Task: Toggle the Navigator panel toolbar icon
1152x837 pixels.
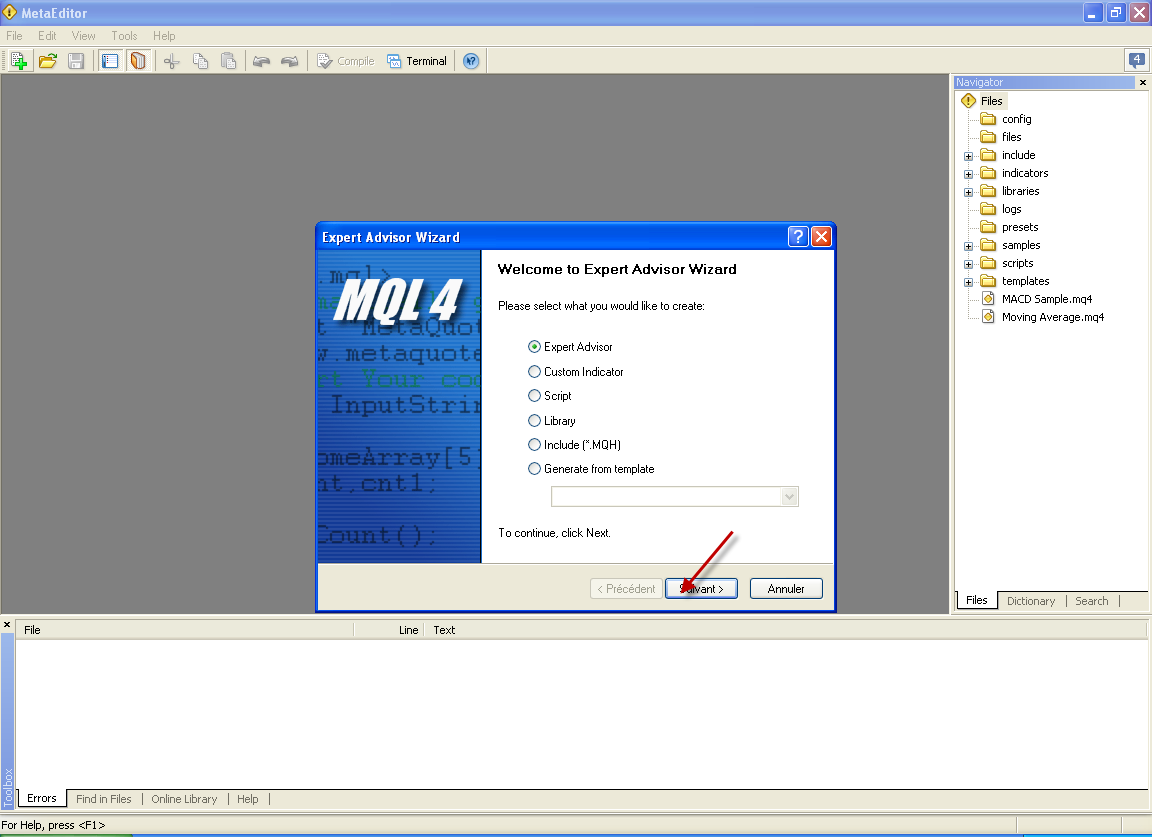Action: point(110,61)
